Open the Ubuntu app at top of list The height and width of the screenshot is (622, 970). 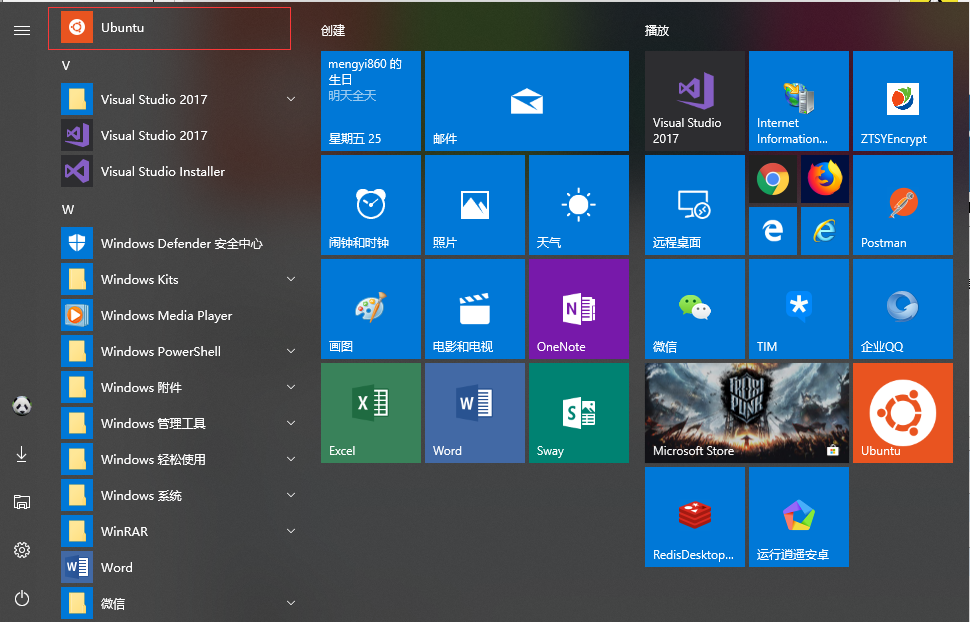[170, 28]
